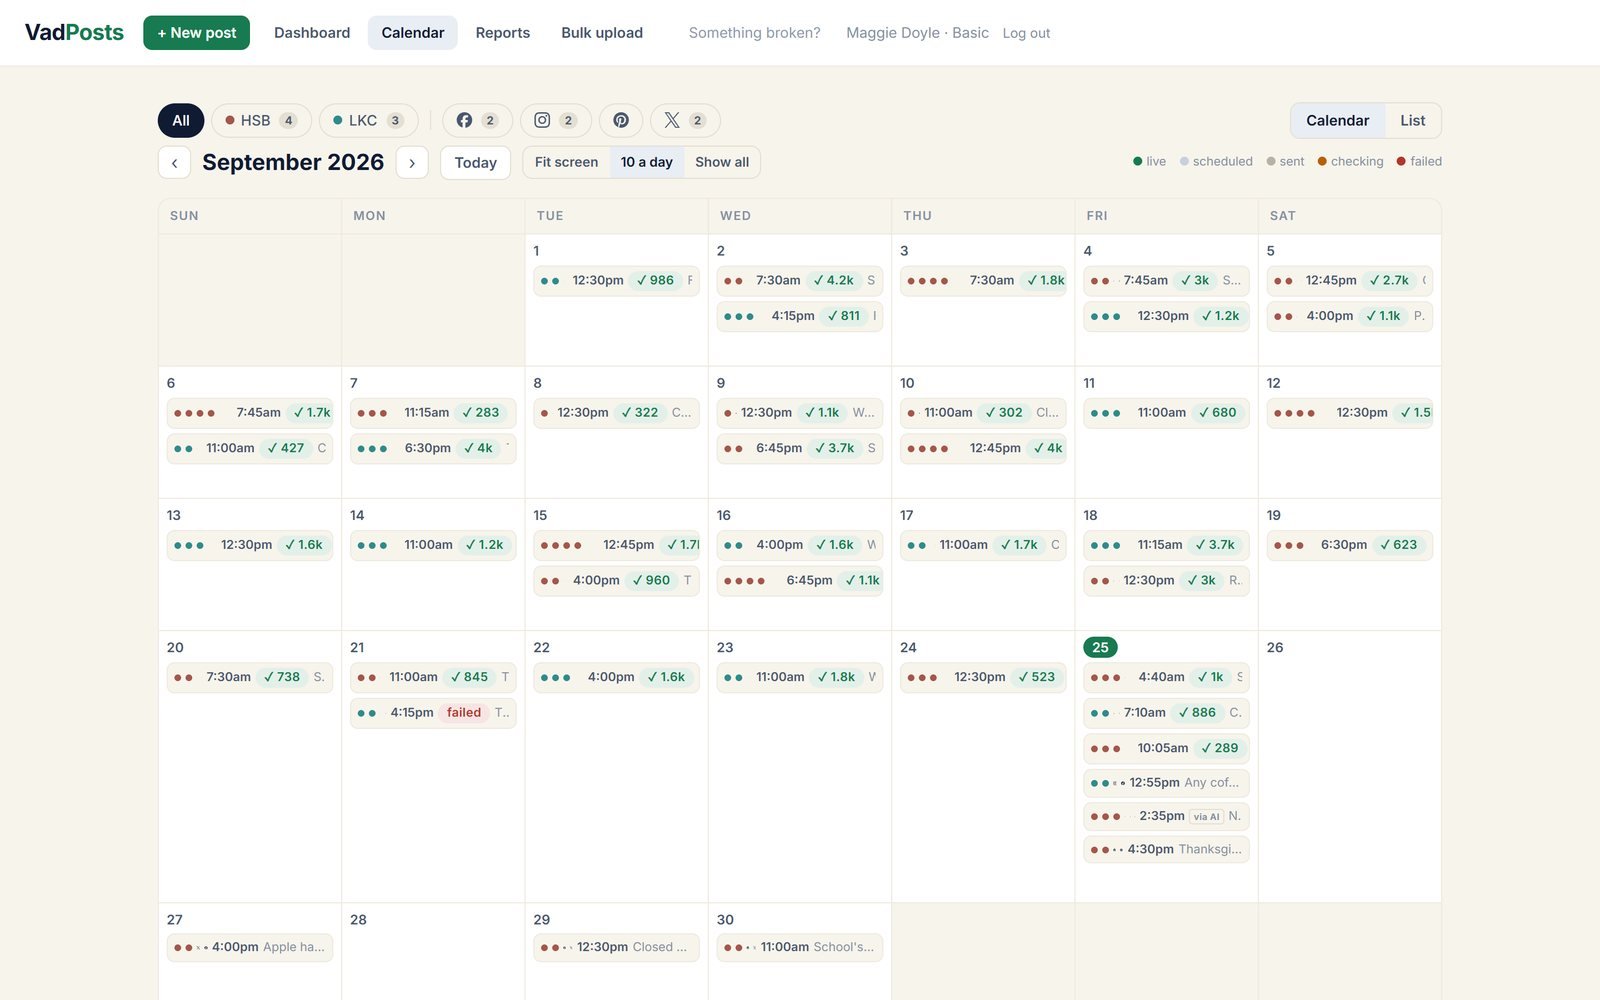
Task: Open Bulk upload page
Action: click(602, 32)
